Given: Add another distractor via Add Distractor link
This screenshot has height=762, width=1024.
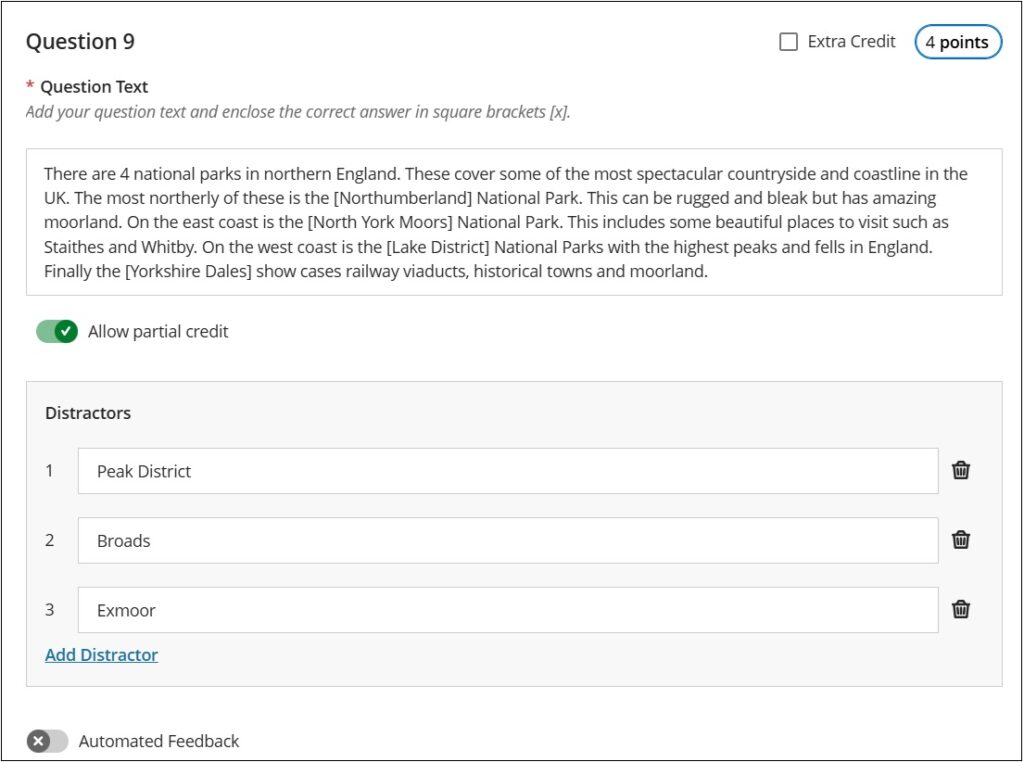Looking at the screenshot, I should coord(101,655).
